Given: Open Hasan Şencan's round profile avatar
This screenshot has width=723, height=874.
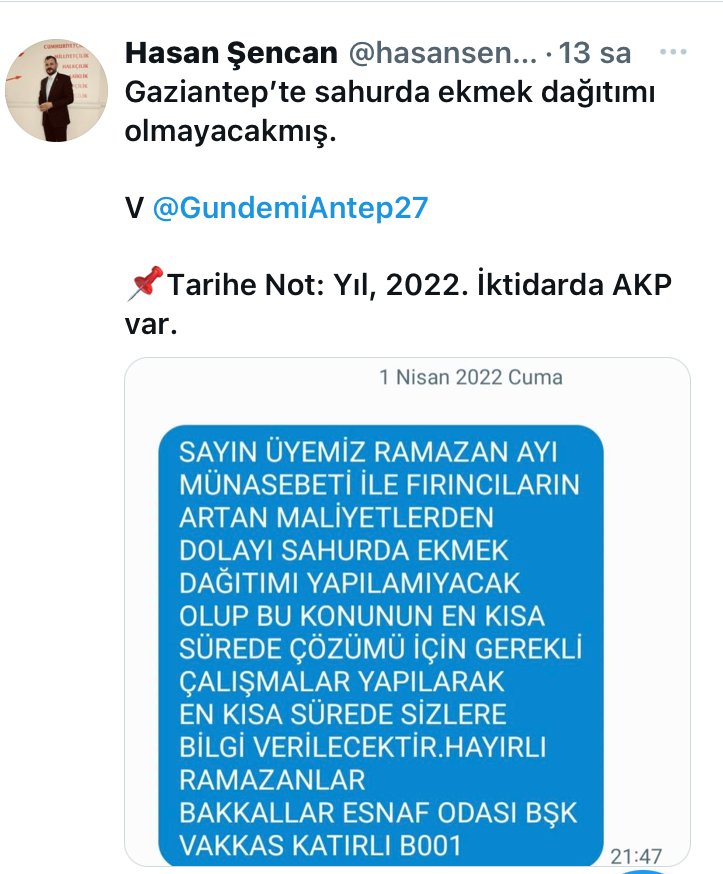Looking at the screenshot, I should coord(56,90).
